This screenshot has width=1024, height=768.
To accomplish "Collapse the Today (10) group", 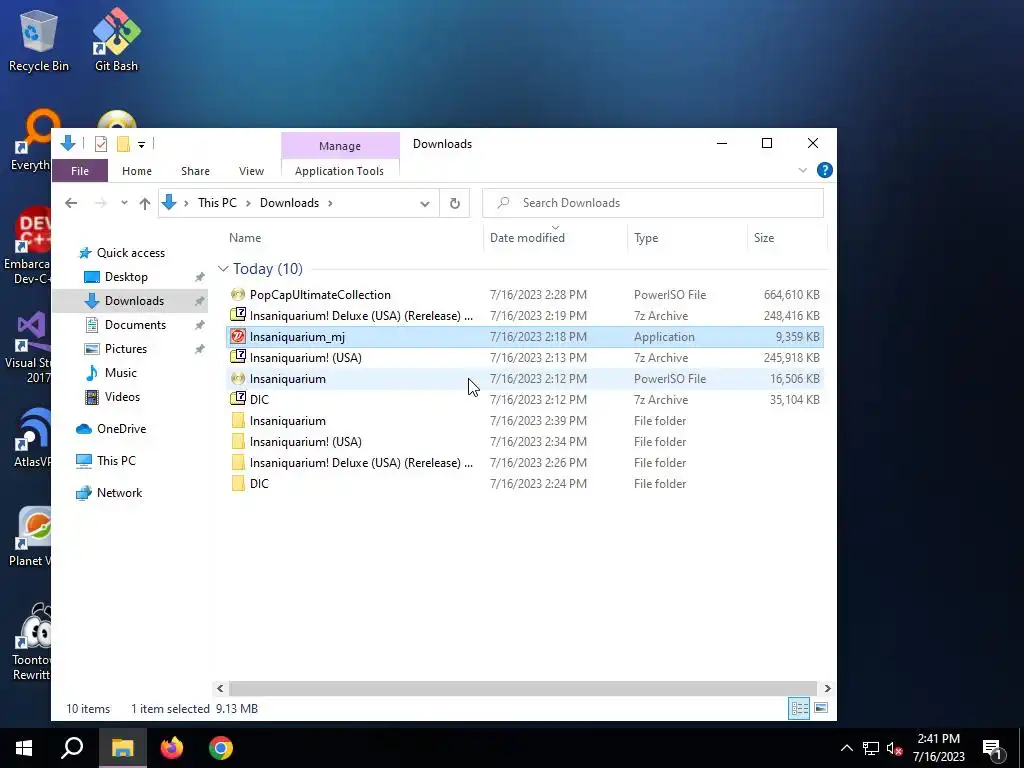I will click(223, 269).
